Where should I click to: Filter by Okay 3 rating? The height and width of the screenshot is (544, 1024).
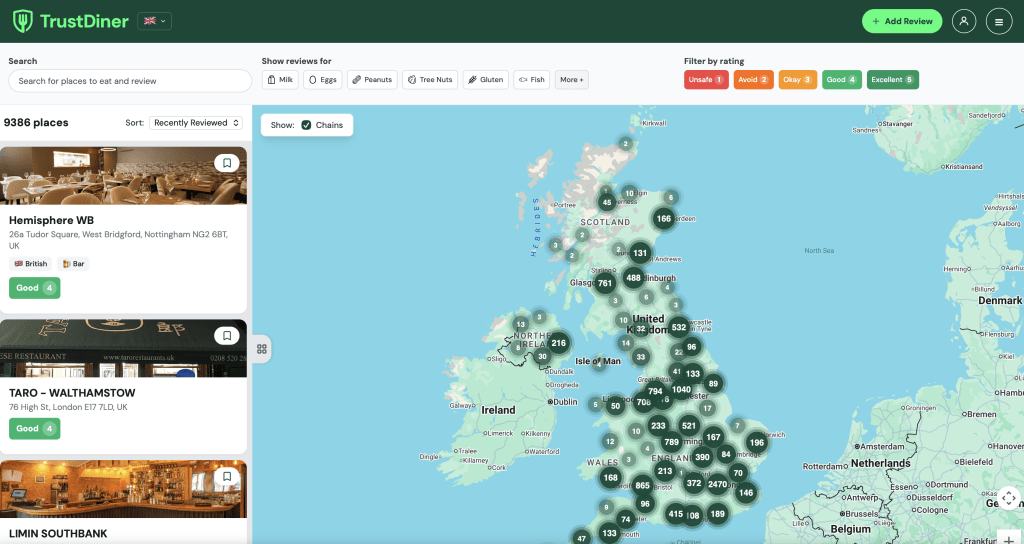[797, 80]
